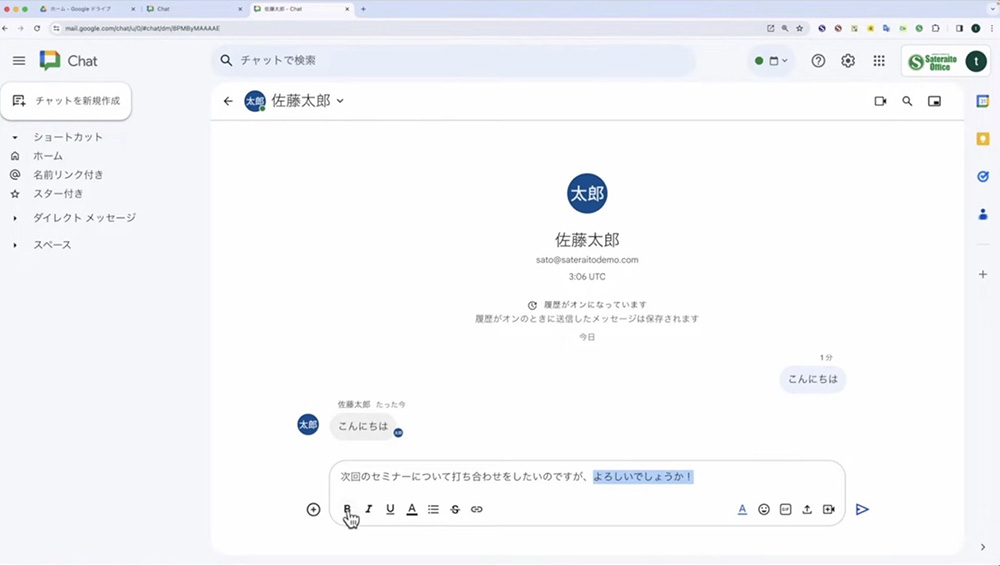The width and height of the screenshot is (1000, 566).
Task: Open the emoji picker
Action: point(764,509)
